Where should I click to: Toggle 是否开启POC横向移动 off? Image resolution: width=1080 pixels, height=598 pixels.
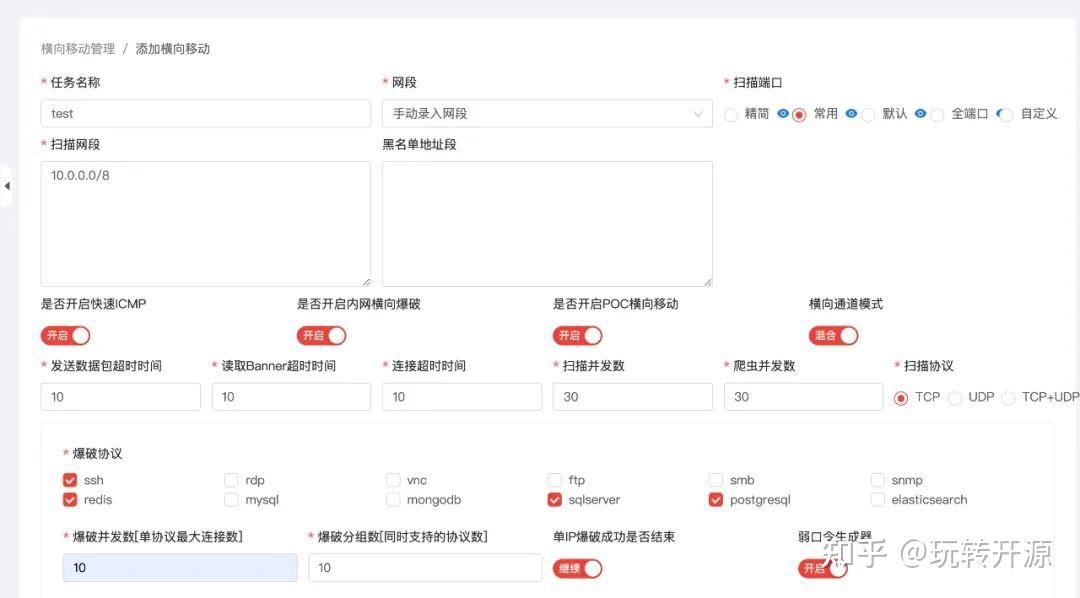577,335
